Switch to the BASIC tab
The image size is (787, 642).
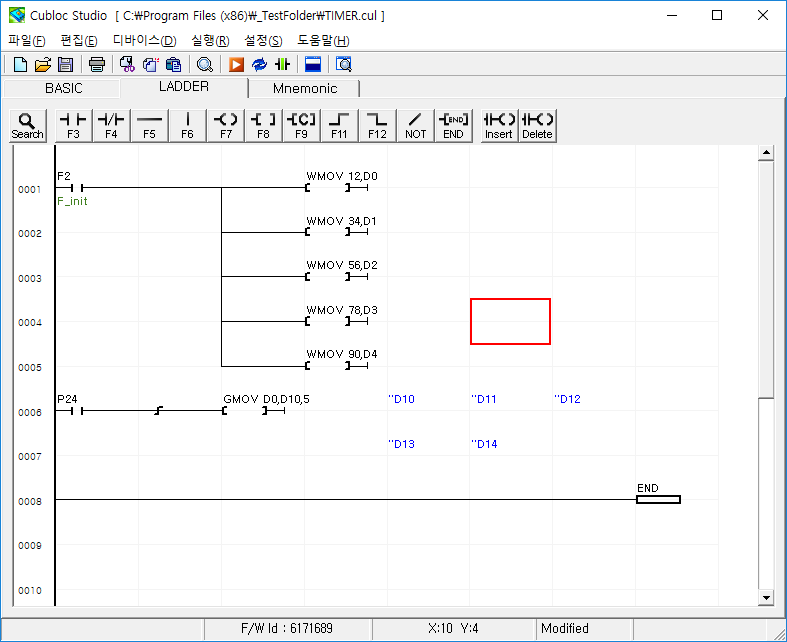[x=64, y=88]
